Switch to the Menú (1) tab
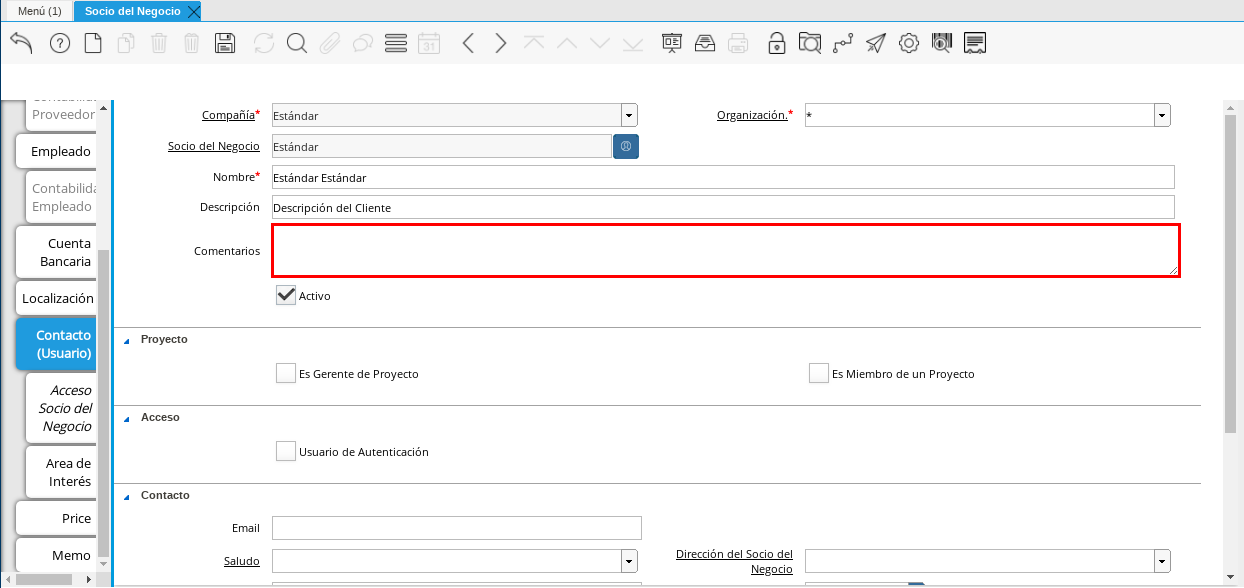1244x588 pixels. point(40,11)
